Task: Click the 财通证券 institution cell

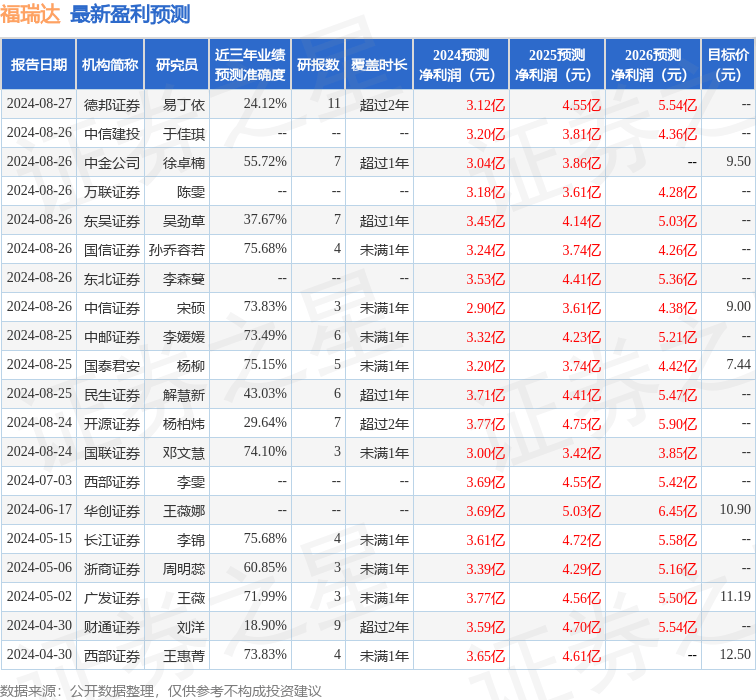Action: [112, 627]
